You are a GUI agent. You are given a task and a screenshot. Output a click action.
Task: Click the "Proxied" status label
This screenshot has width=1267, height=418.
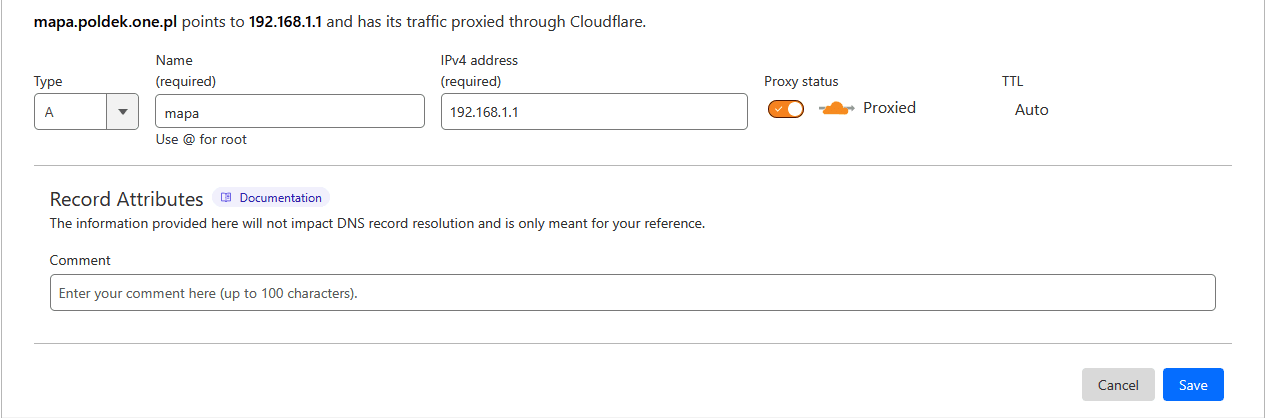889,108
